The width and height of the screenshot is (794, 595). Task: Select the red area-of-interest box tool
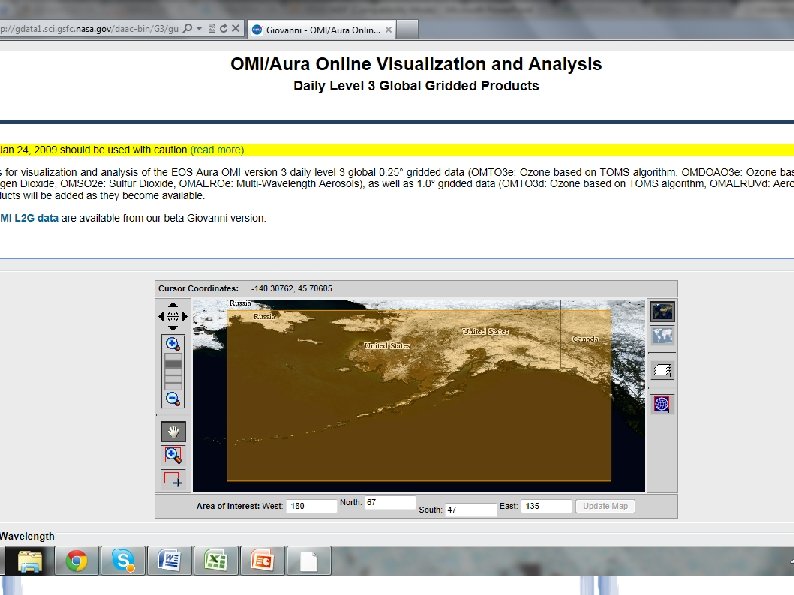pyautogui.click(x=173, y=479)
